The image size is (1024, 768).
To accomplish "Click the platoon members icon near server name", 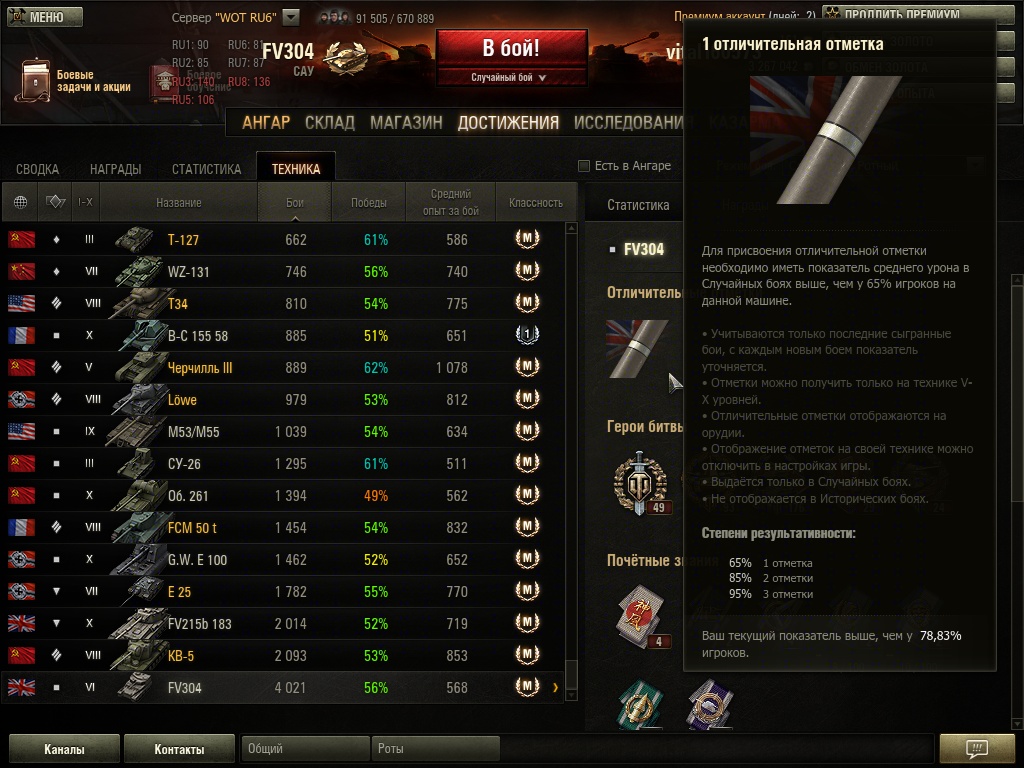I will [x=334, y=18].
